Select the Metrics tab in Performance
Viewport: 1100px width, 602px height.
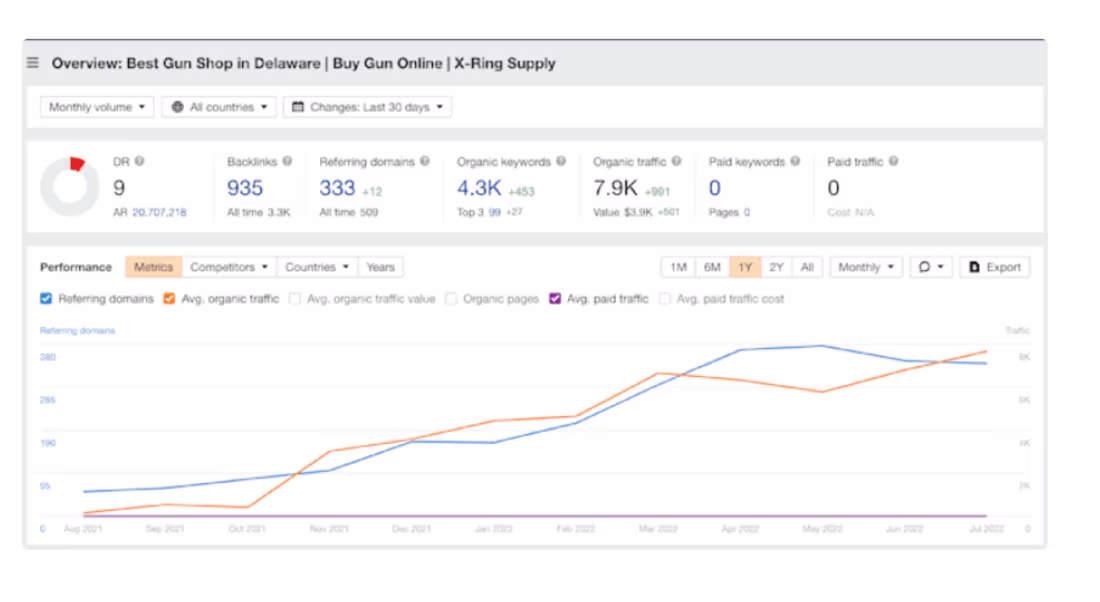coord(152,267)
